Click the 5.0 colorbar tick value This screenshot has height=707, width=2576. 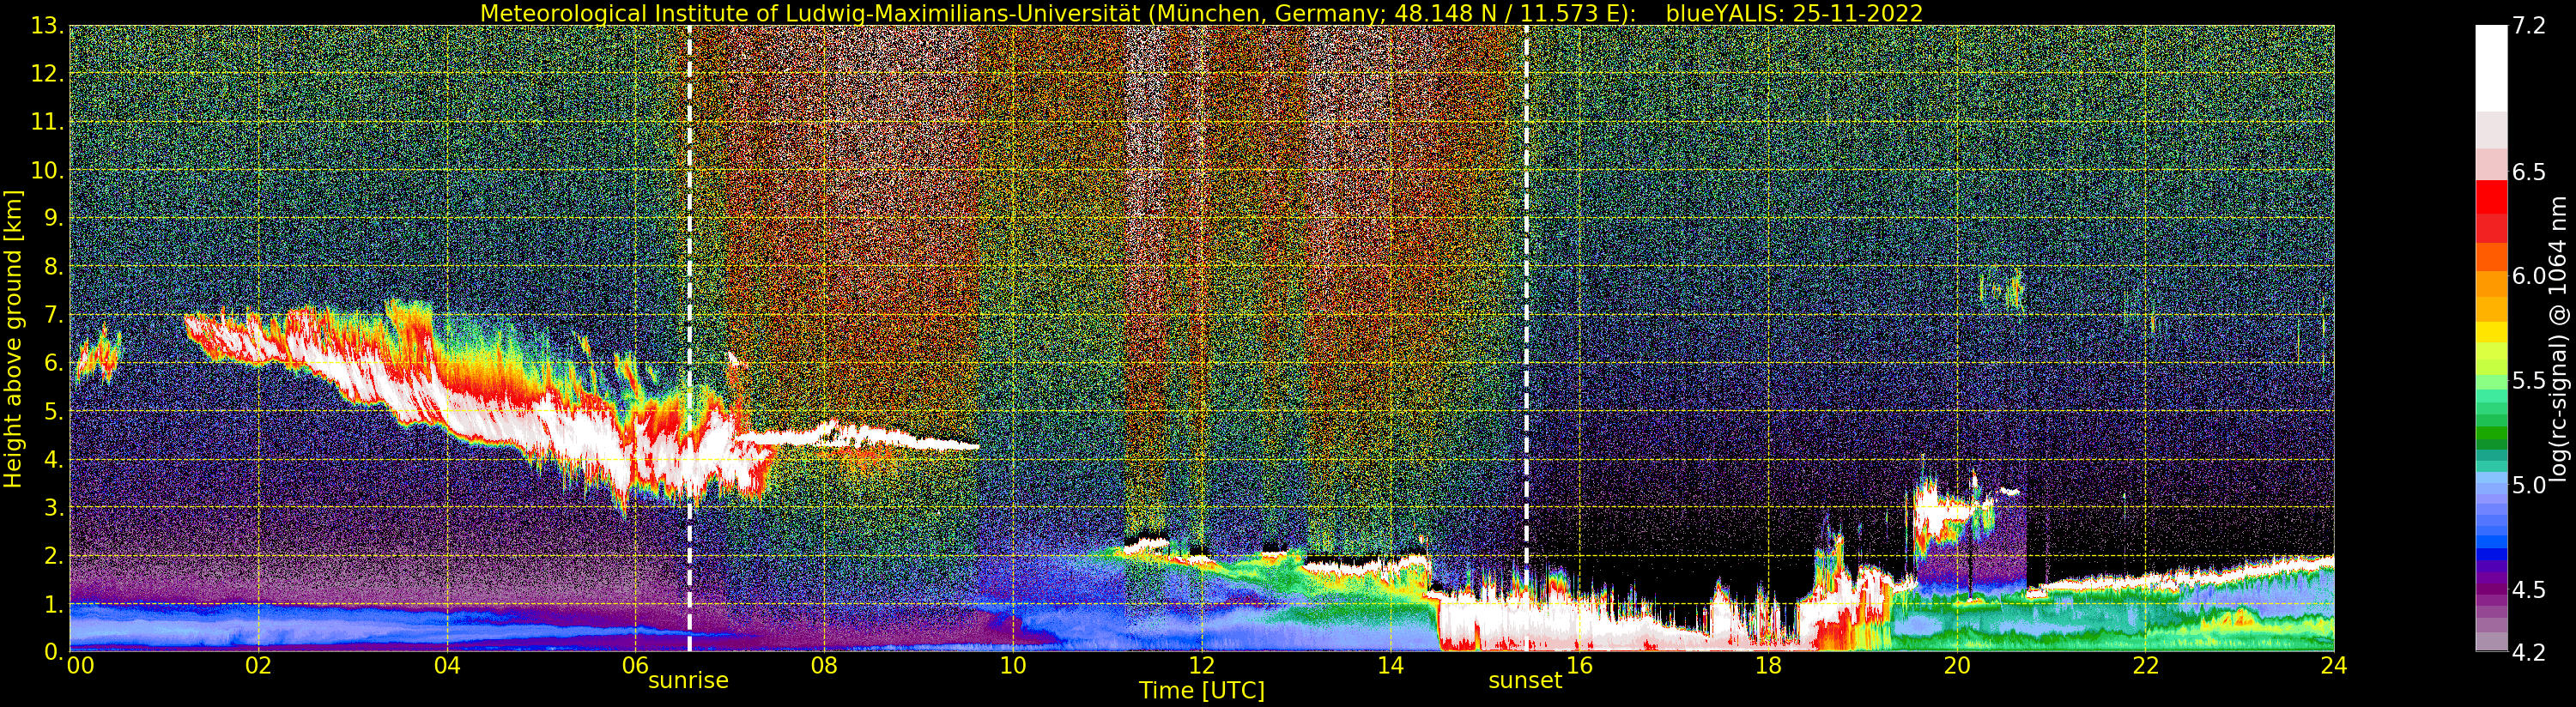[x=2529, y=485]
